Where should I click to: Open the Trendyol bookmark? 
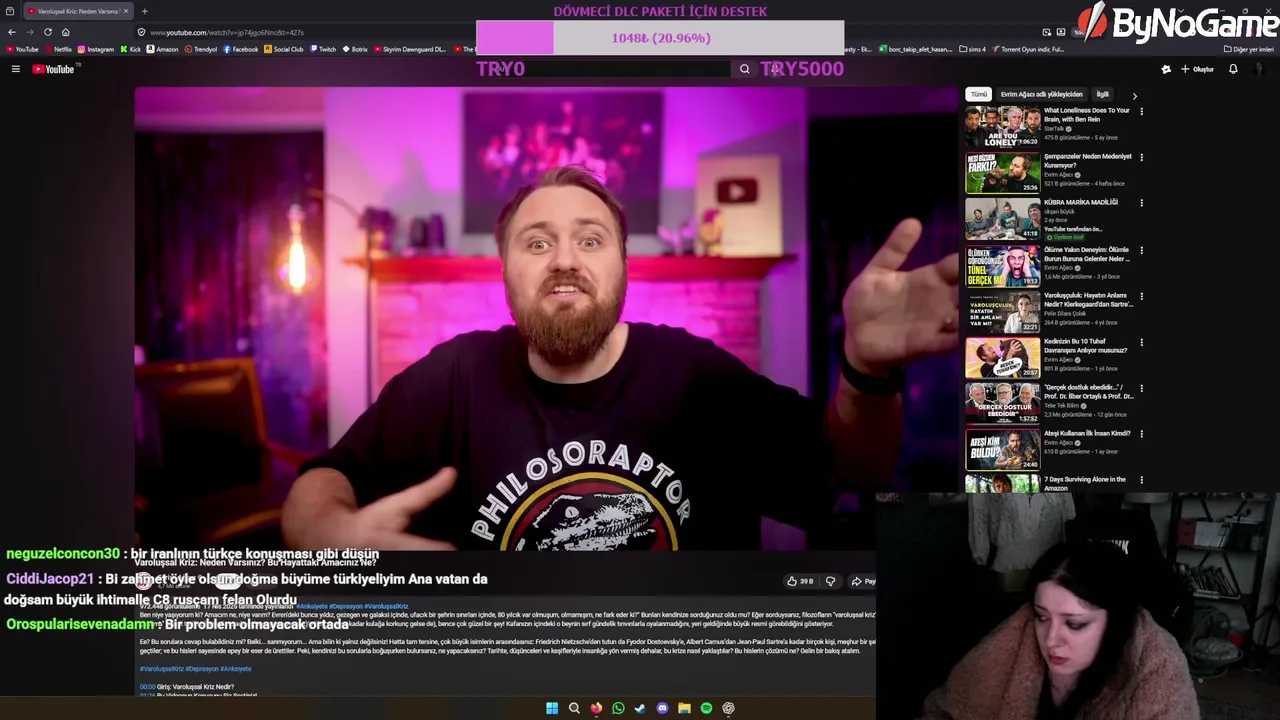[201, 49]
